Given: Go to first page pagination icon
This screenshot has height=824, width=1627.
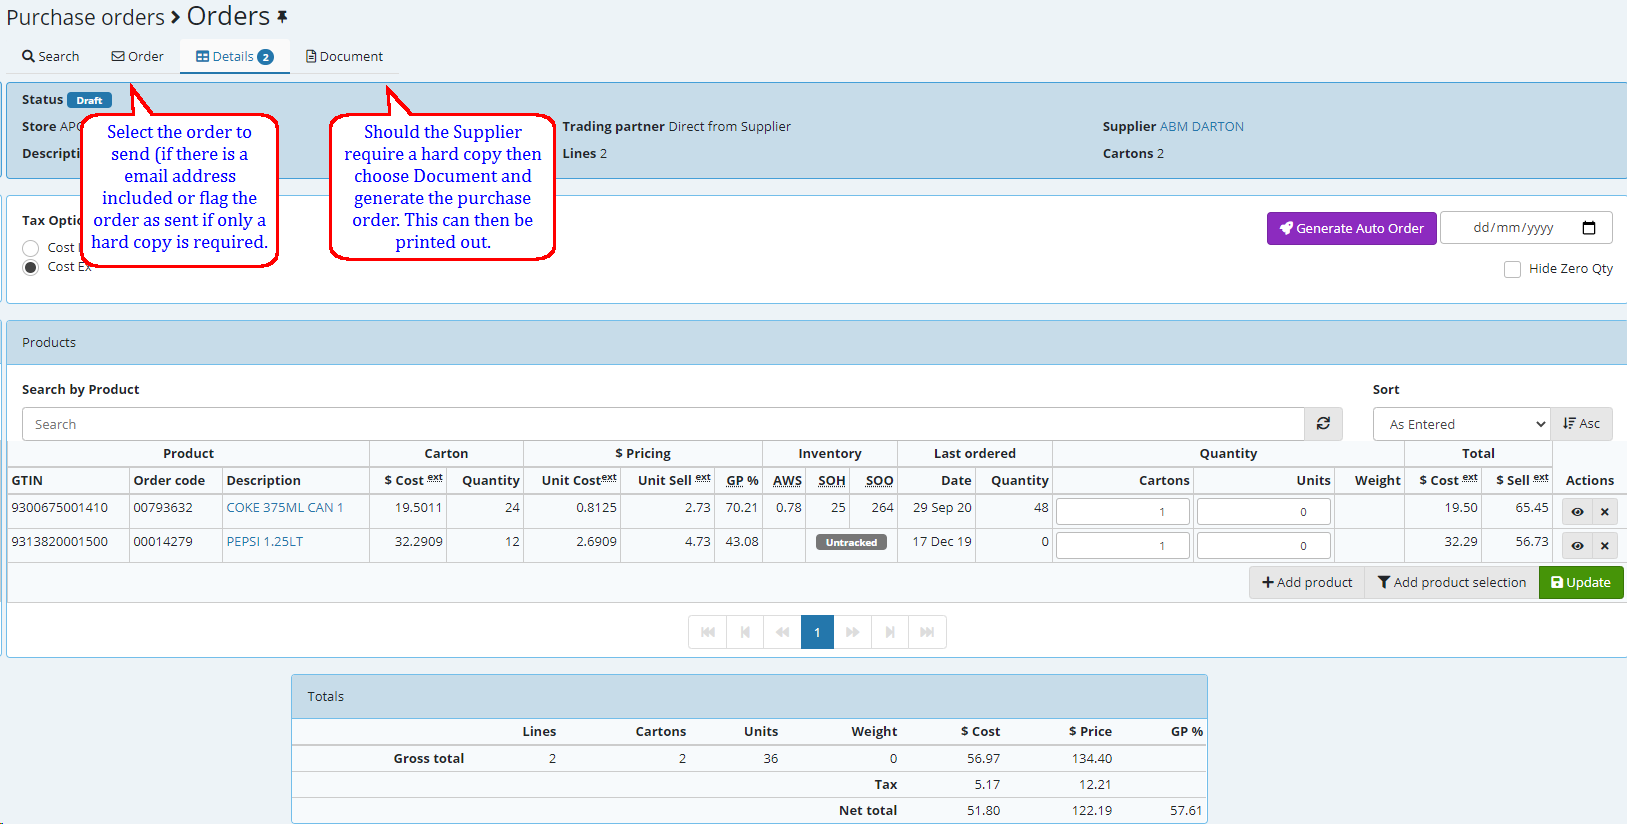Looking at the screenshot, I should click(x=708, y=632).
